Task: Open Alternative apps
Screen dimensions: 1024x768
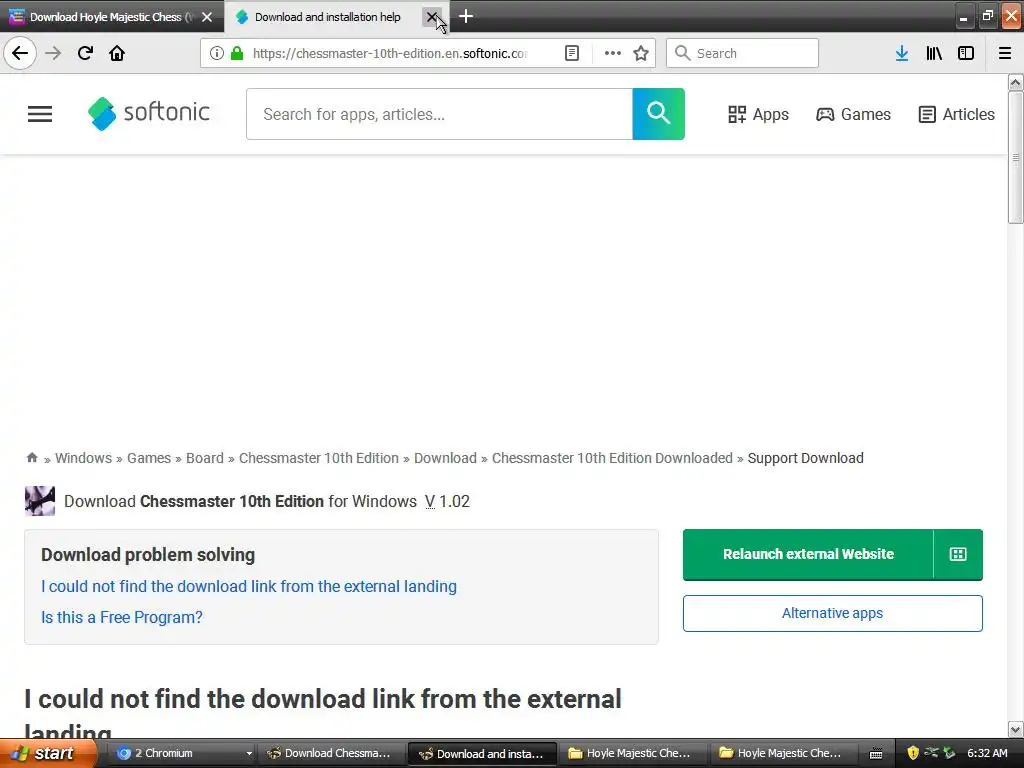Action: pyautogui.click(x=833, y=613)
